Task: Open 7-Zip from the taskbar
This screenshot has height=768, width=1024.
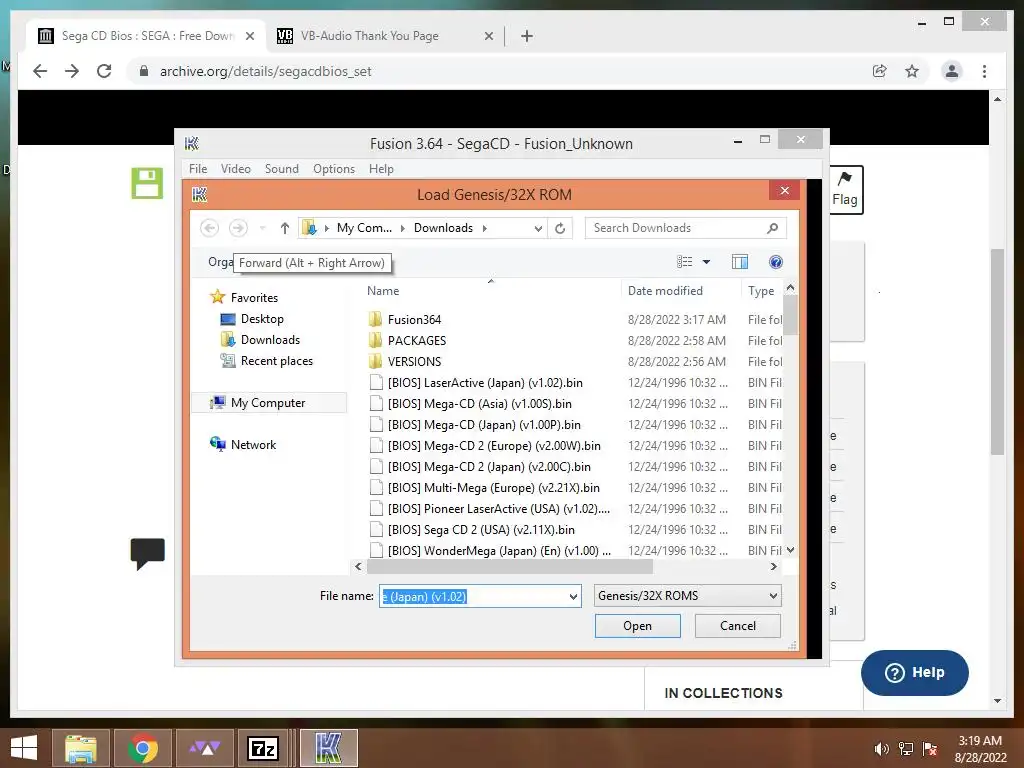Action: 263,748
